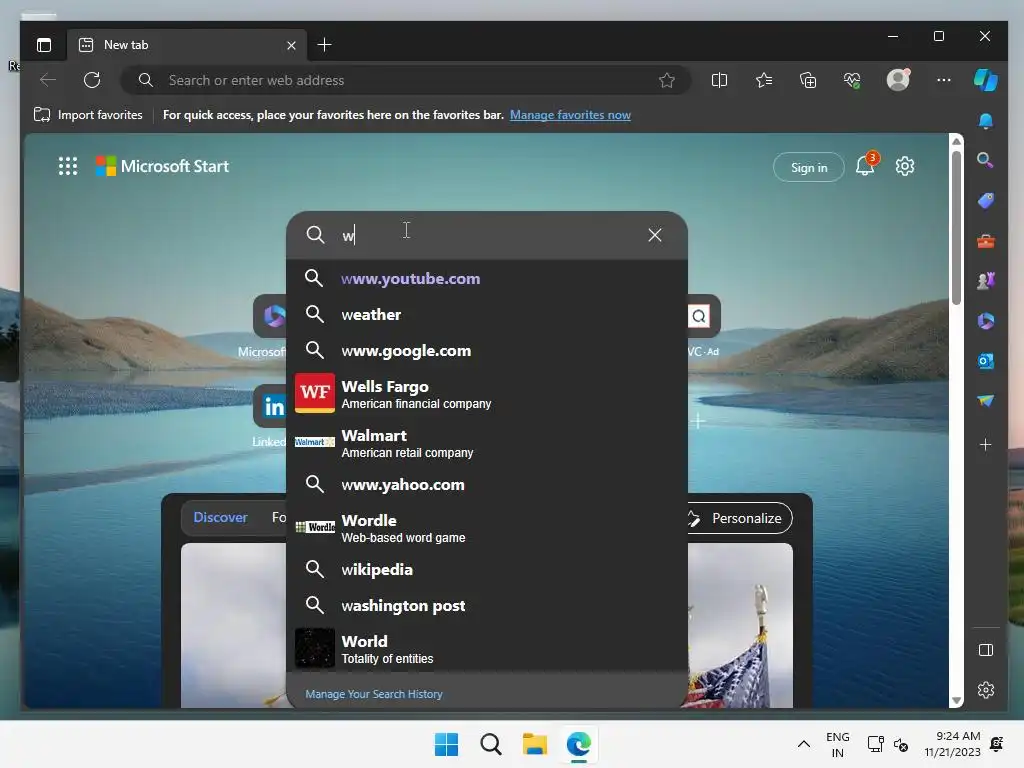Show hidden icons in system tray
Screen dimensions: 1024x768
click(x=804, y=744)
